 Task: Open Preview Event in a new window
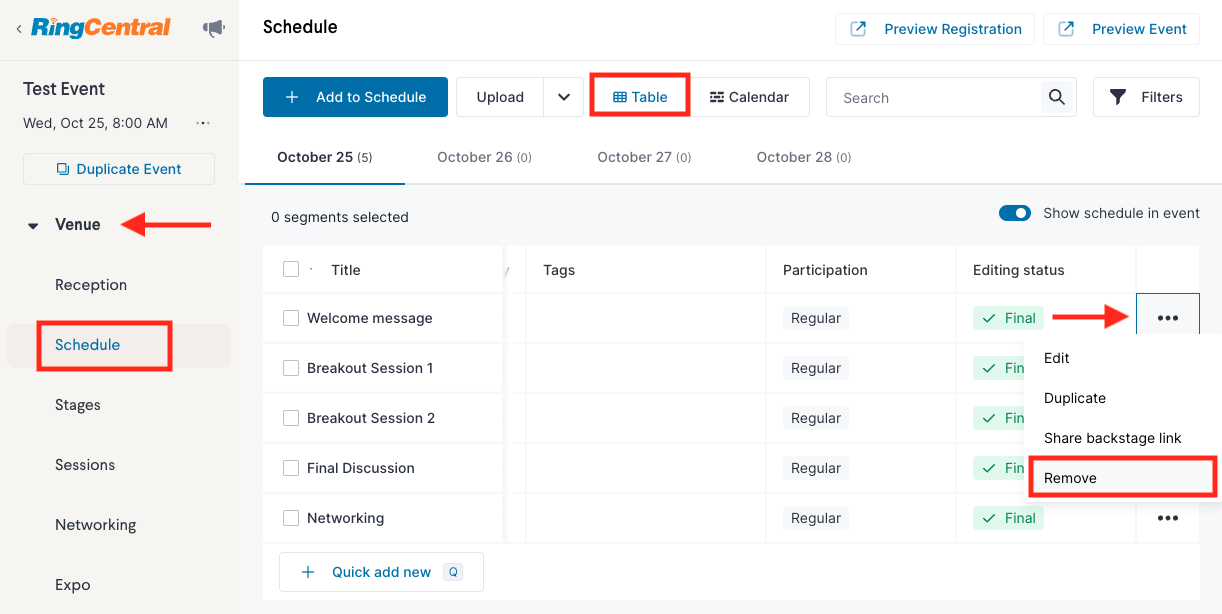click(x=1121, y=29)
